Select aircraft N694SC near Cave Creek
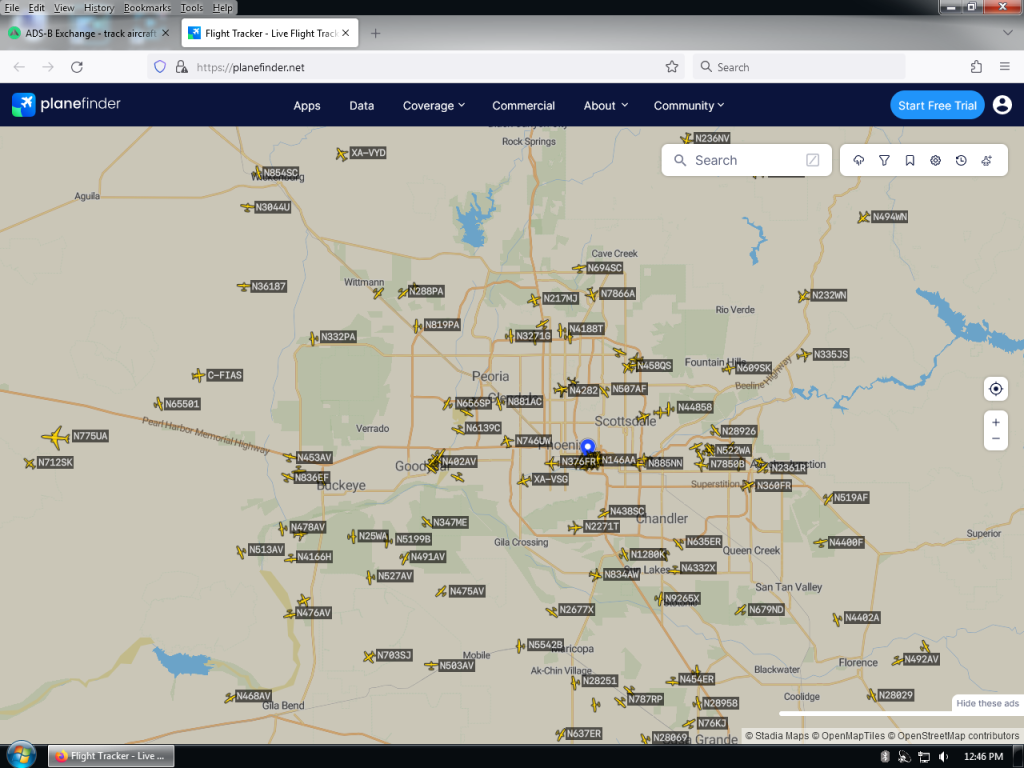The height and width of the screenshot is (768, 1024). [x=579, y=268]
